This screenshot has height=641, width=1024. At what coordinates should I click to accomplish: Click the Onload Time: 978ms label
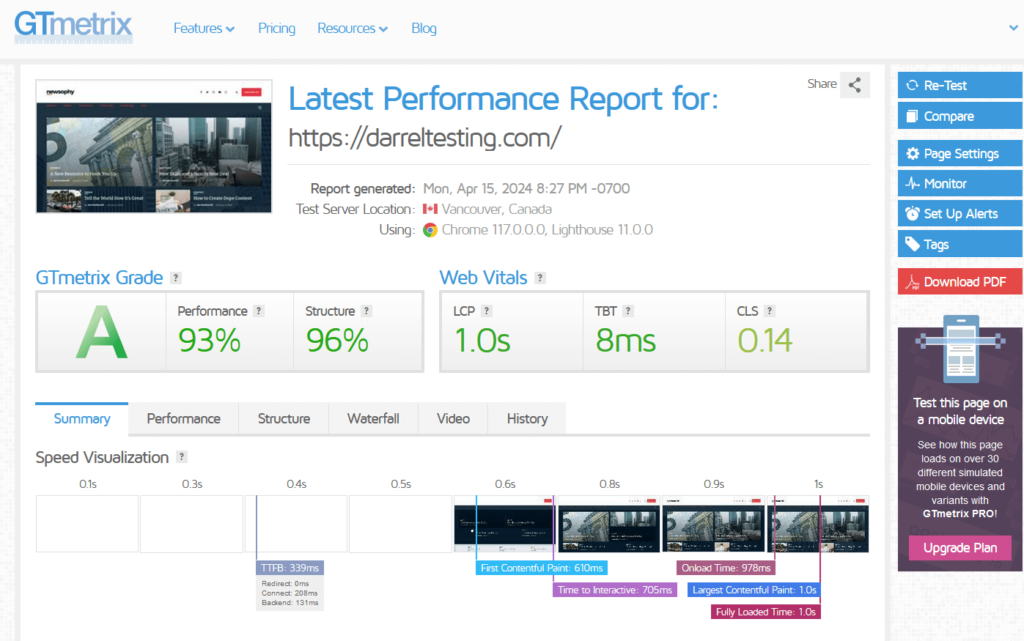click(x=726, y=568)
